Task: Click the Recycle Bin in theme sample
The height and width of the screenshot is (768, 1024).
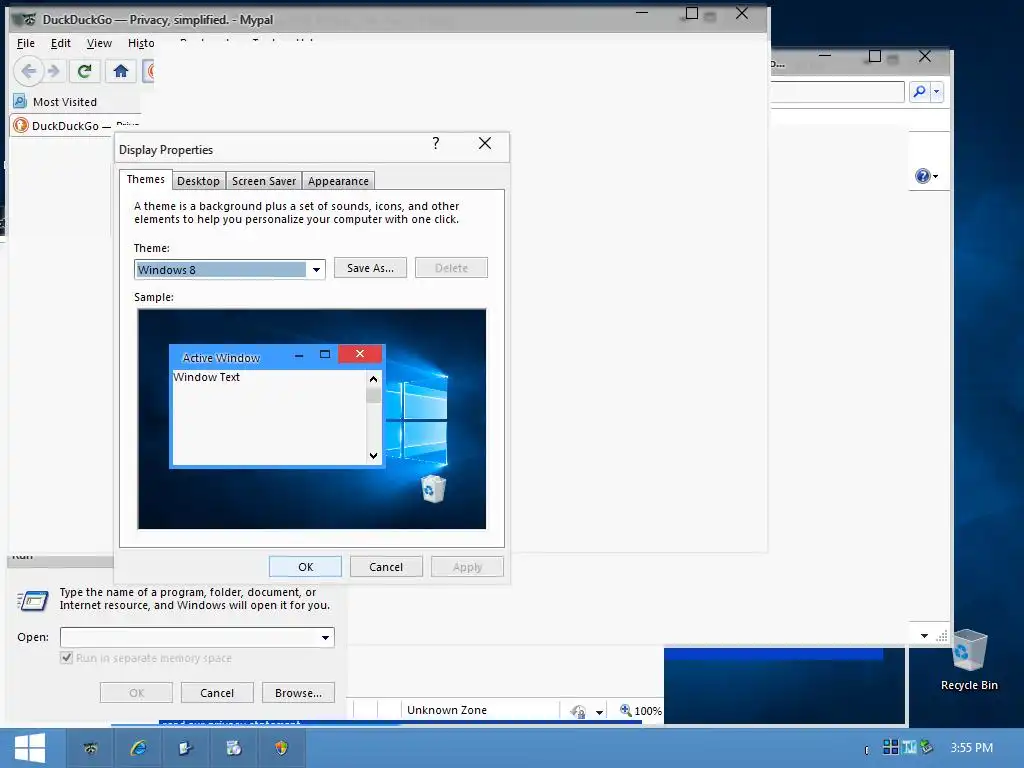Action: [433, 488]
